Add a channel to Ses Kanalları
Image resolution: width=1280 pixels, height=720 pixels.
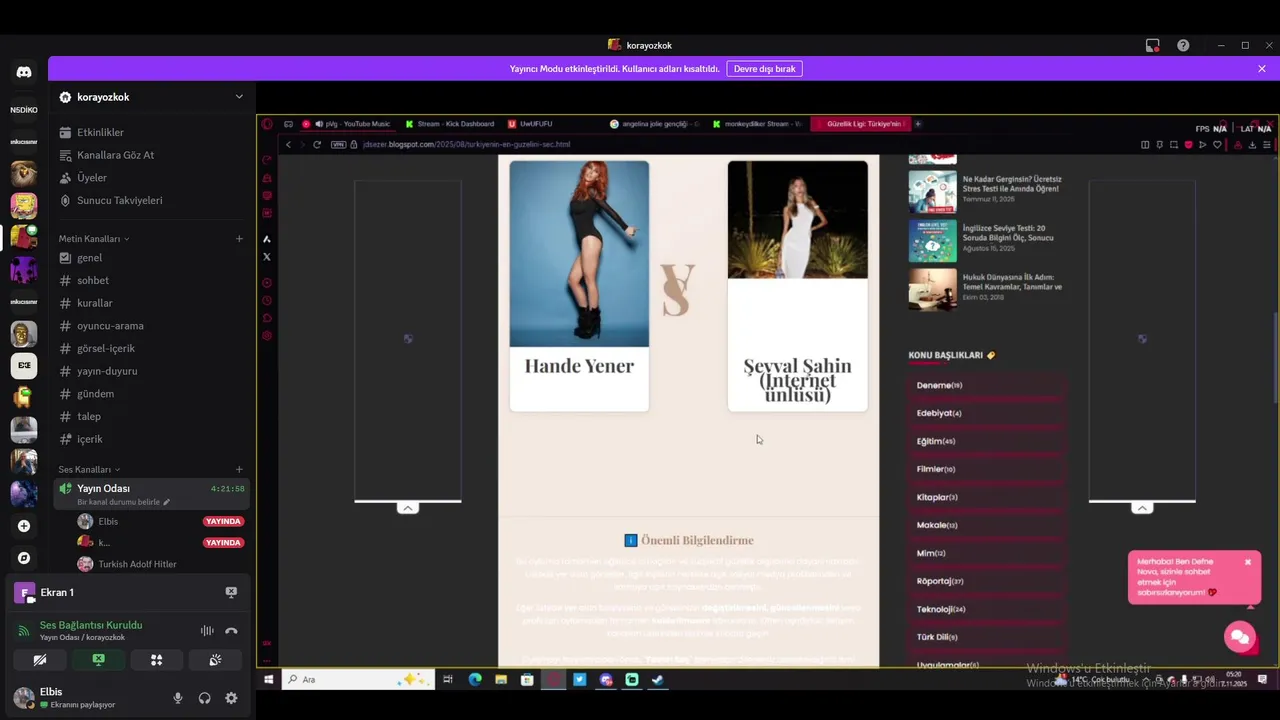(239, 469)
